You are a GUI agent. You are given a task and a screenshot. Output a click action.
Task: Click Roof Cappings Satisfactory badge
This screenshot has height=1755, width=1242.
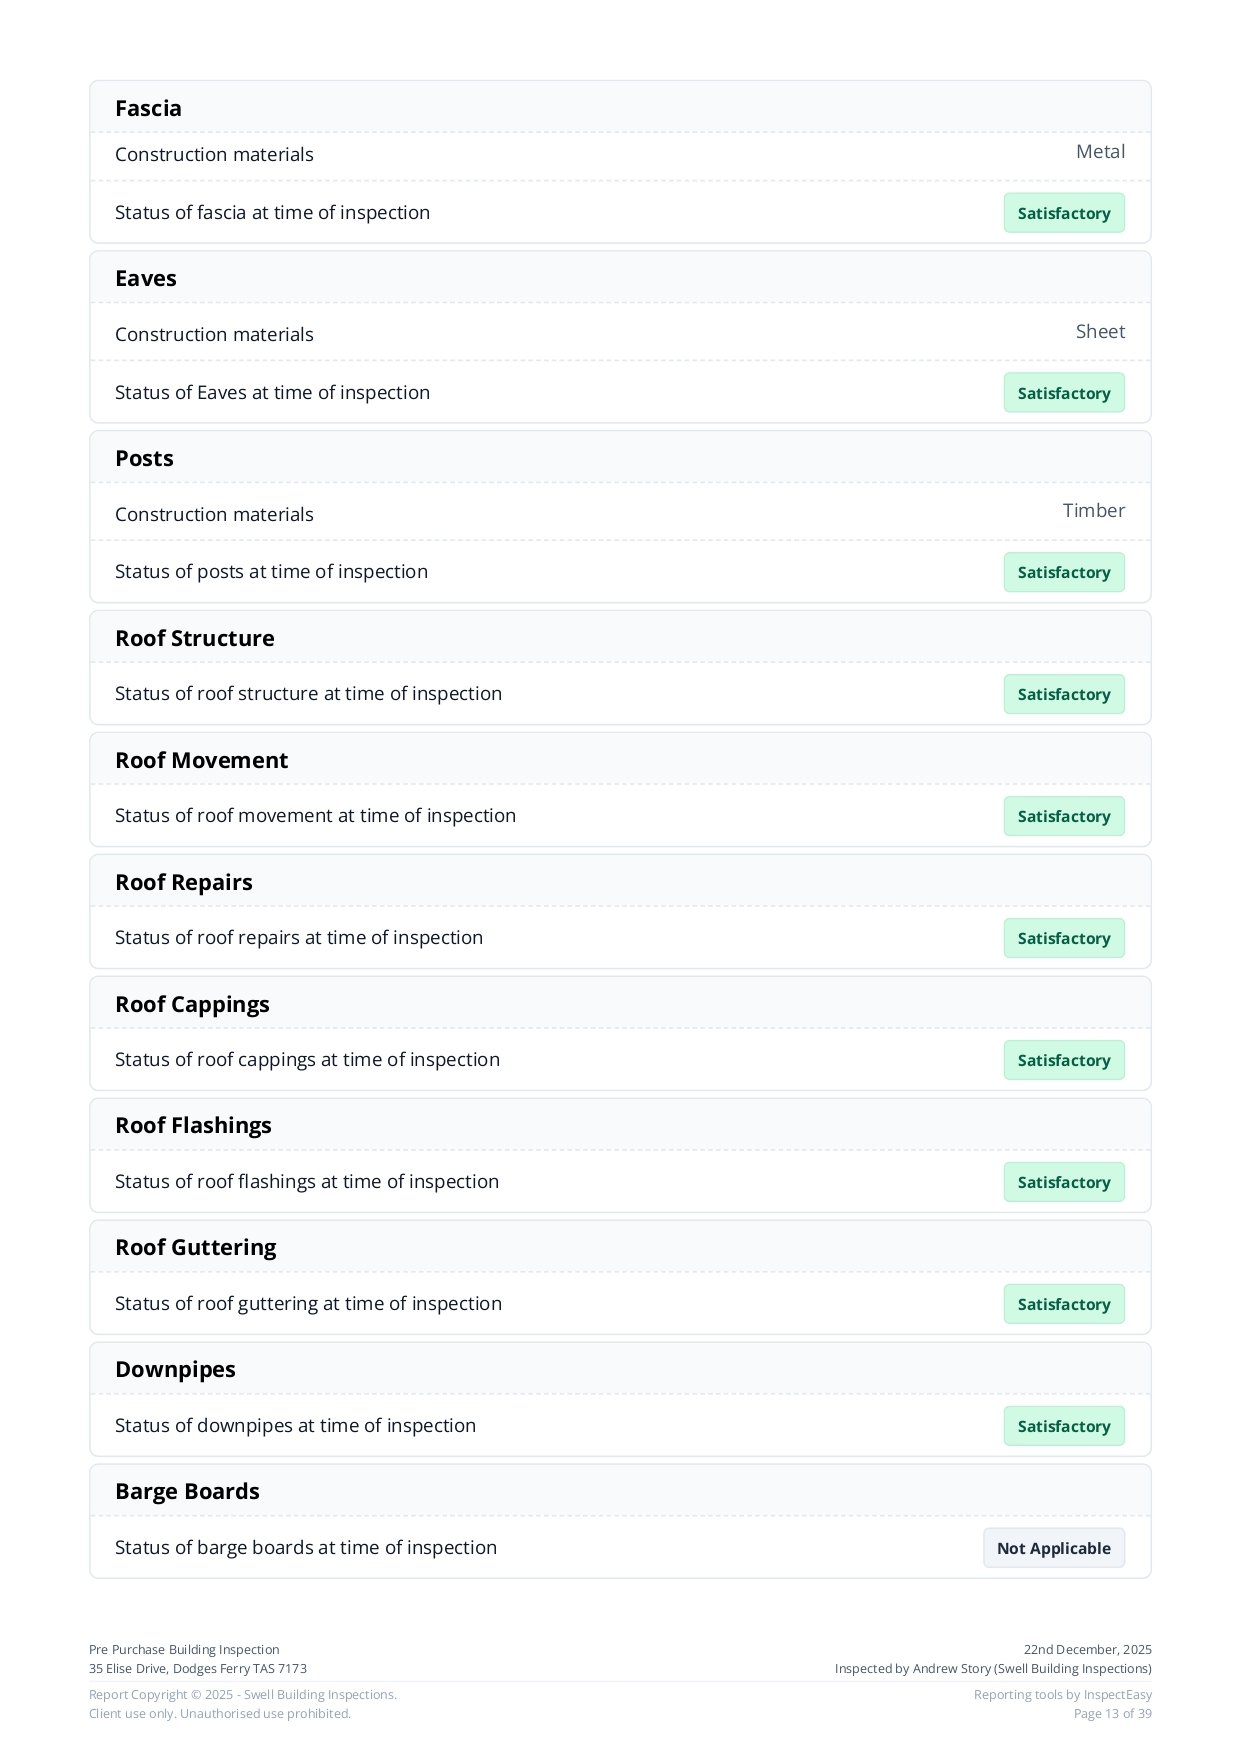[x=1063, y=1060]
